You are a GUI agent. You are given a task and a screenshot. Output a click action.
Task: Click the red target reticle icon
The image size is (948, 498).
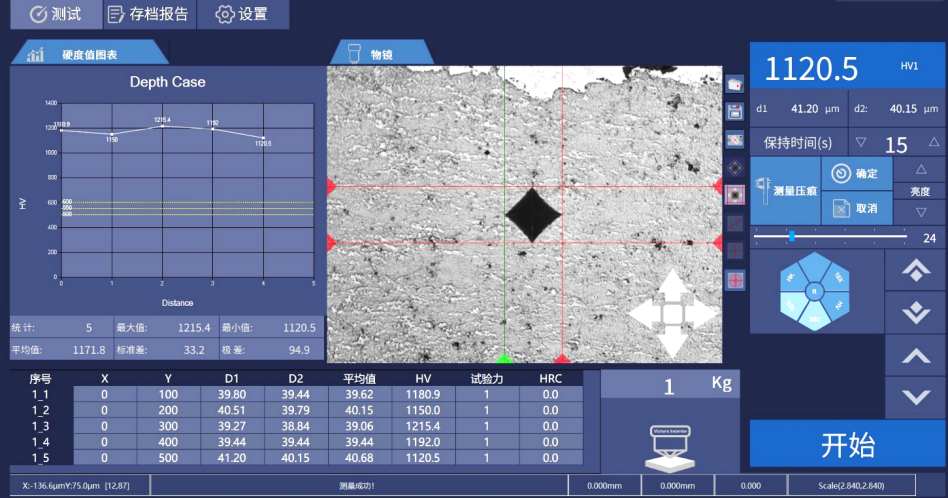point(735,280)
